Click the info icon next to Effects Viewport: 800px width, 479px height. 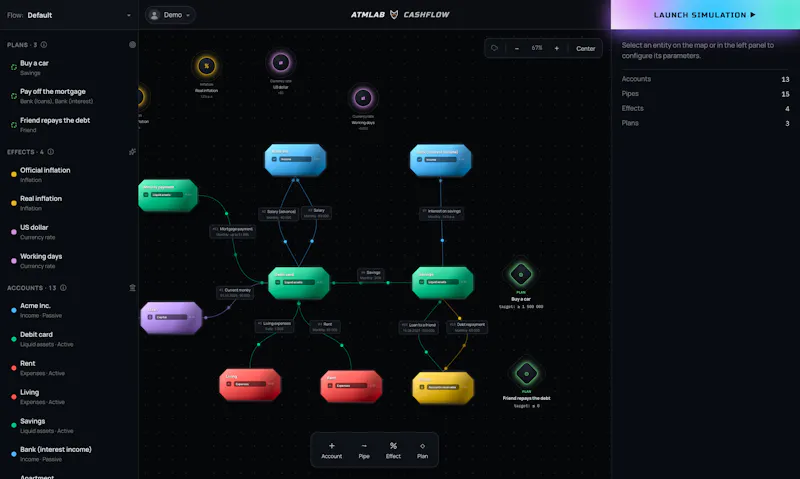[51, 152]
